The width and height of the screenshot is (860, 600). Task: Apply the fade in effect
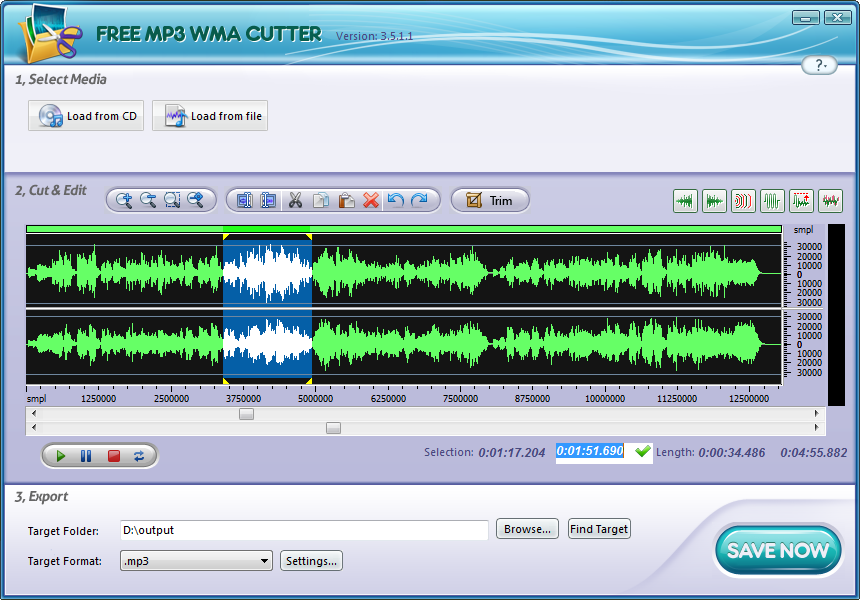click(x=685, y=201)
